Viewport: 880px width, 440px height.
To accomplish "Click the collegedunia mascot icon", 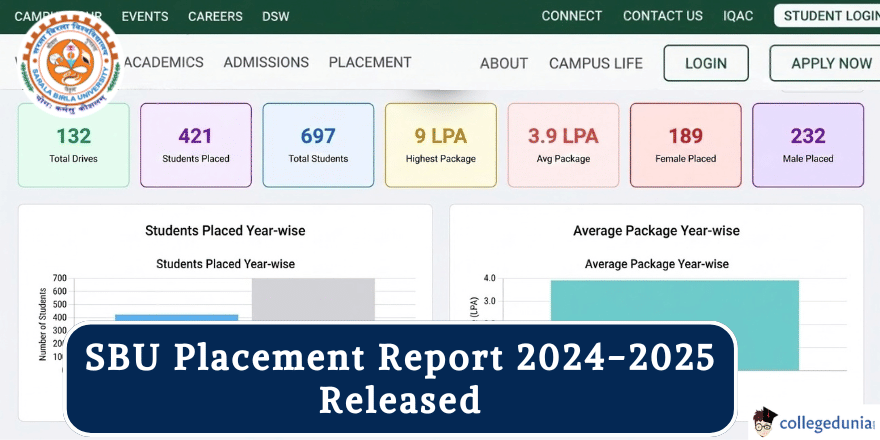I will (764, 422).
